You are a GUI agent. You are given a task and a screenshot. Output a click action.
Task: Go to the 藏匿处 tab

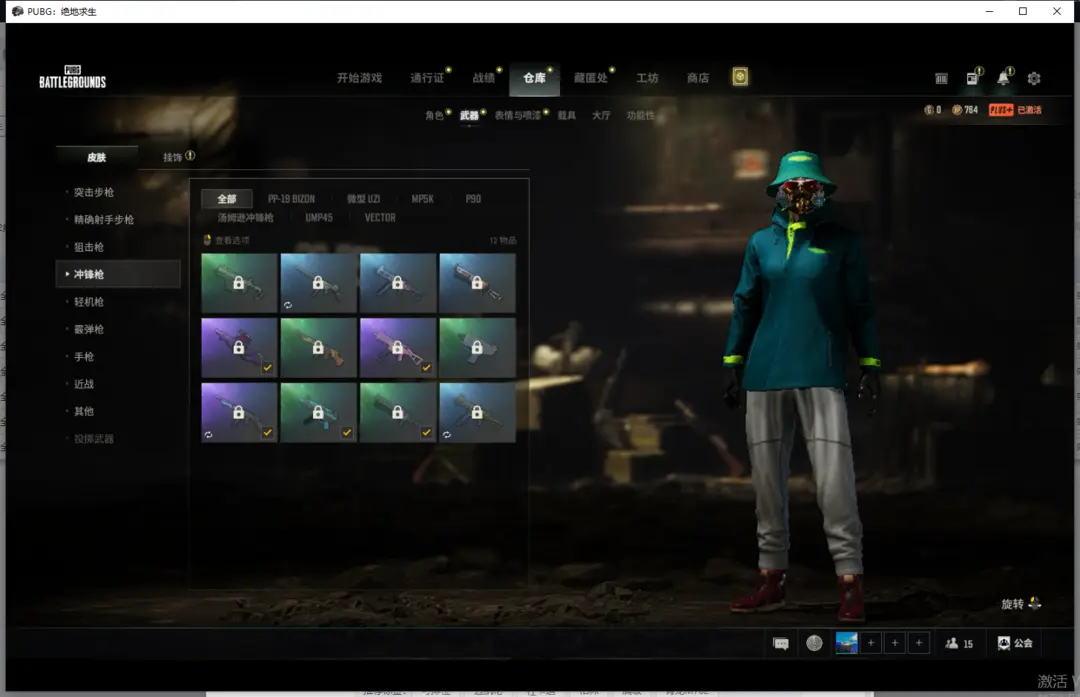pos(591,78)
